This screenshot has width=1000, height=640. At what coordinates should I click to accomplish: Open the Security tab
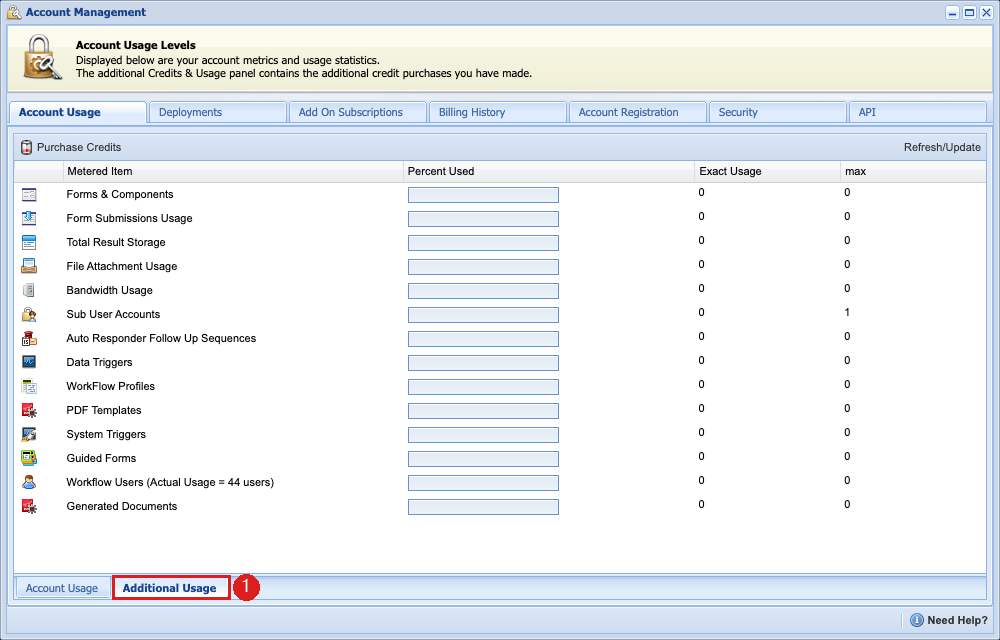tap(778, 112)
